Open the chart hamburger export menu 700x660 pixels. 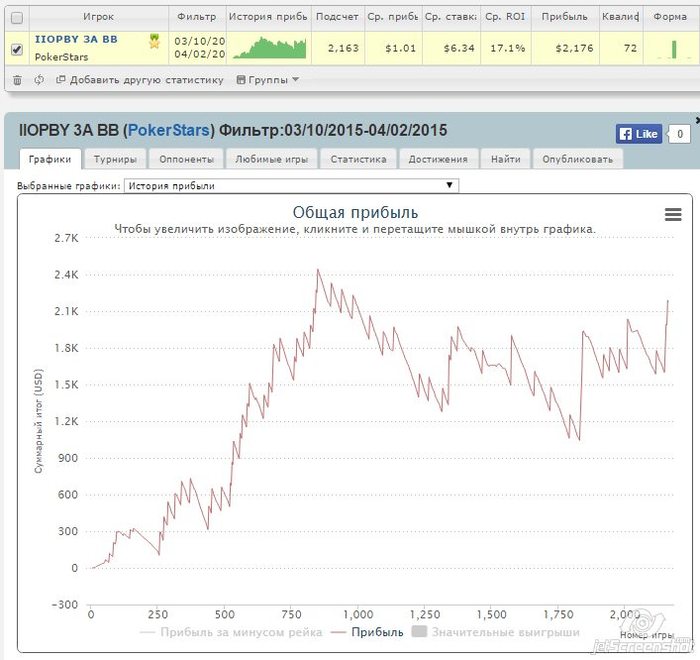[x=673, y=215]
